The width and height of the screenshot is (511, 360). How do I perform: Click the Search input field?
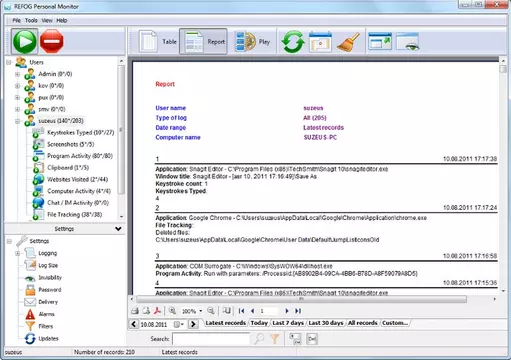(x=211, y=339)
